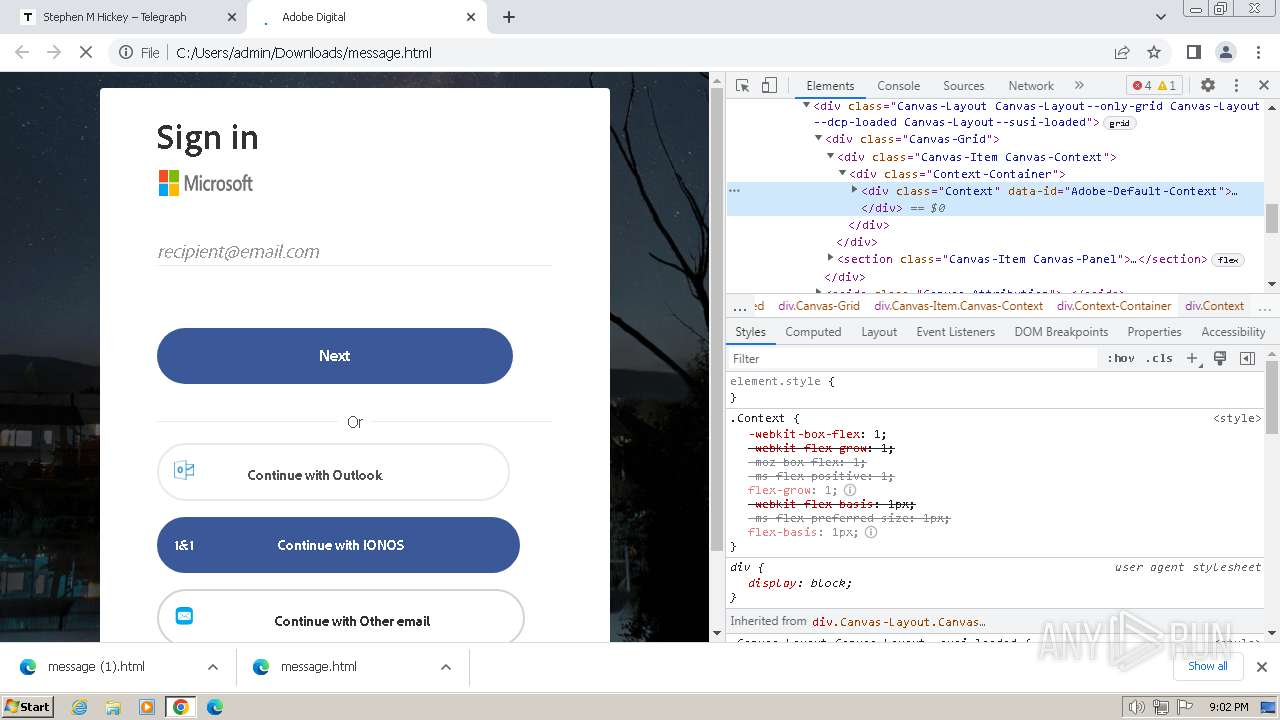This screenshot has width=1280, height=720.
Task: Select the Styles pane tab
Action: click(x=750, y=332)
